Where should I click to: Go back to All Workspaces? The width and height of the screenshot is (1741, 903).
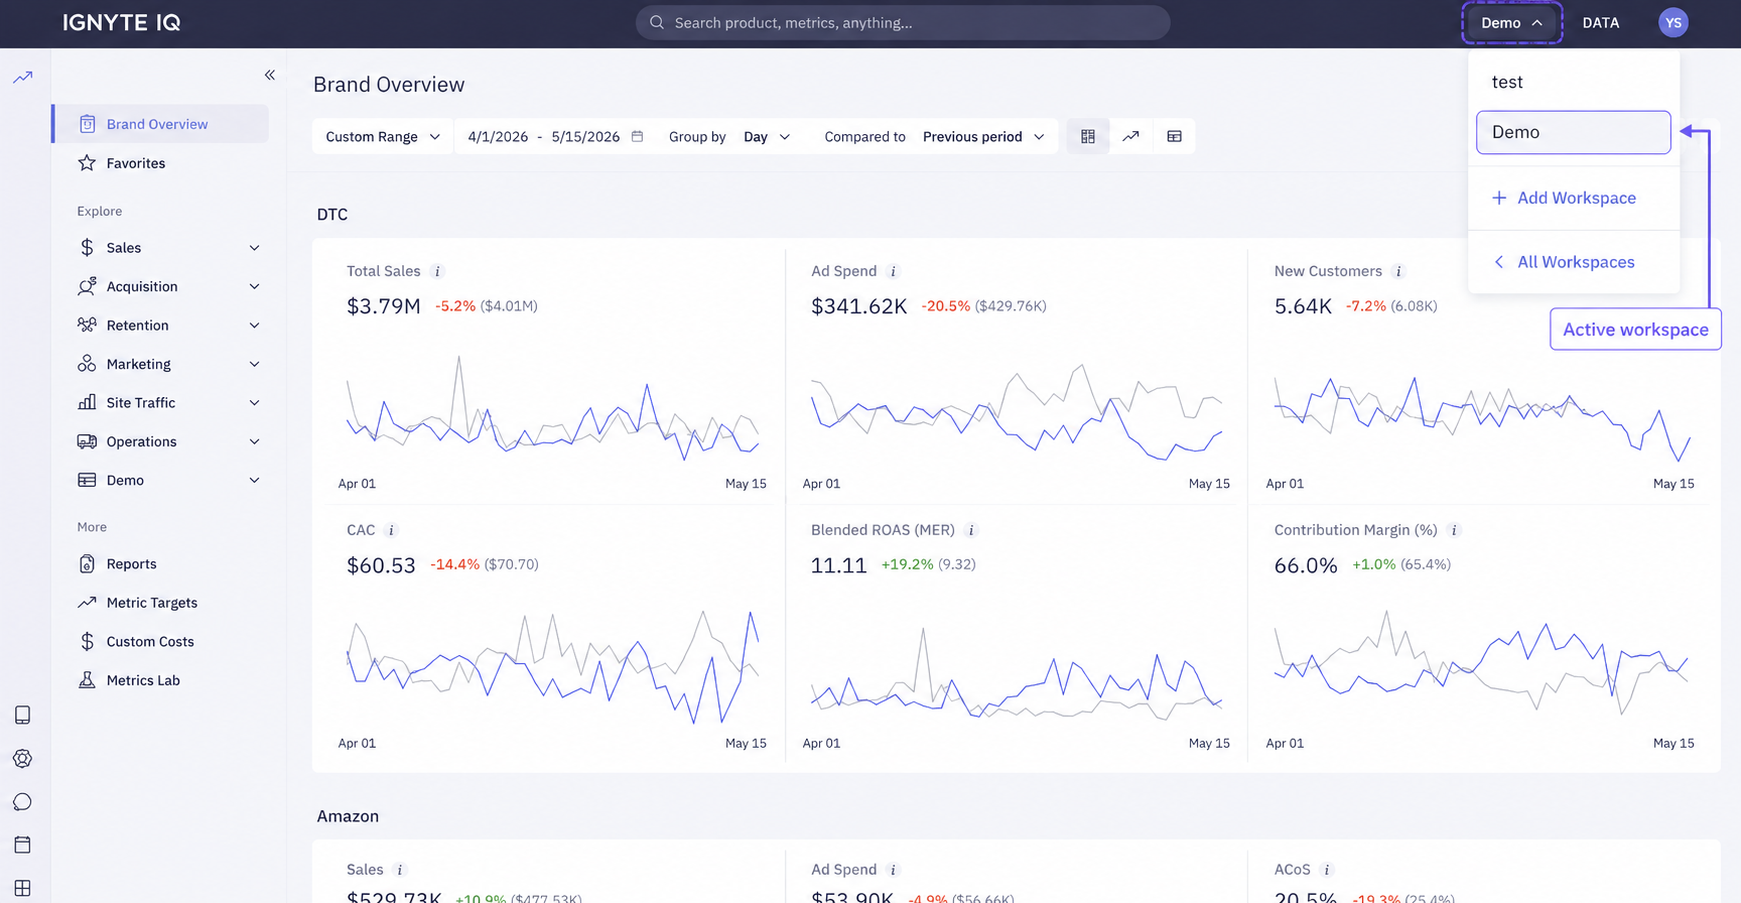tap(1564, 262)
